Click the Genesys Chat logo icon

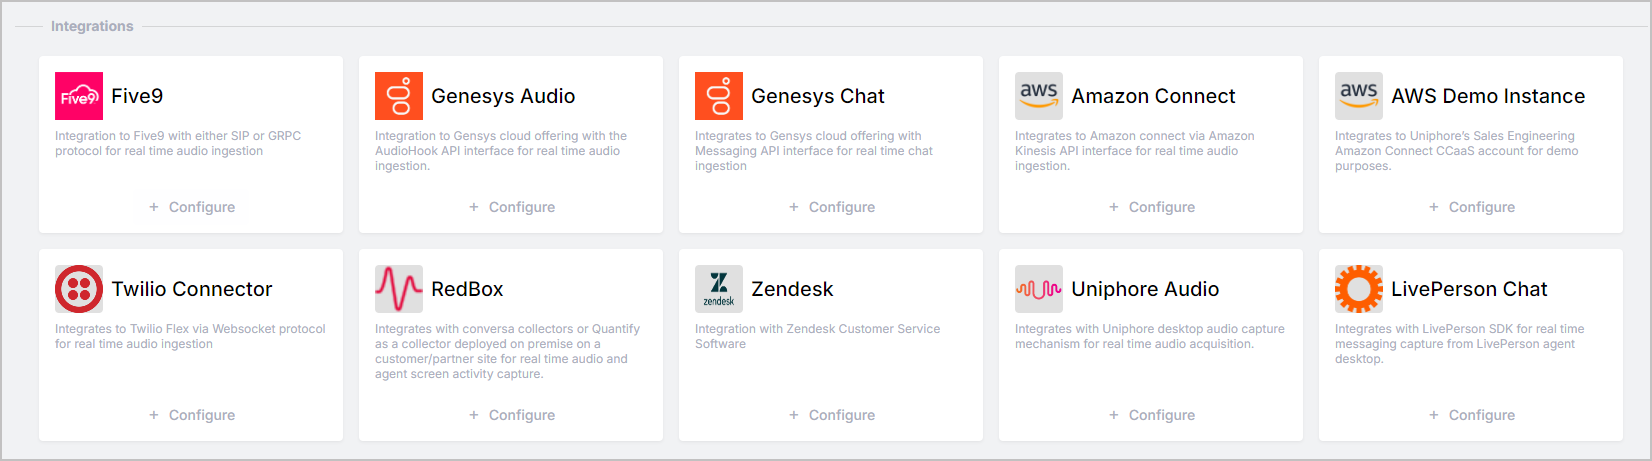[719, 96]
